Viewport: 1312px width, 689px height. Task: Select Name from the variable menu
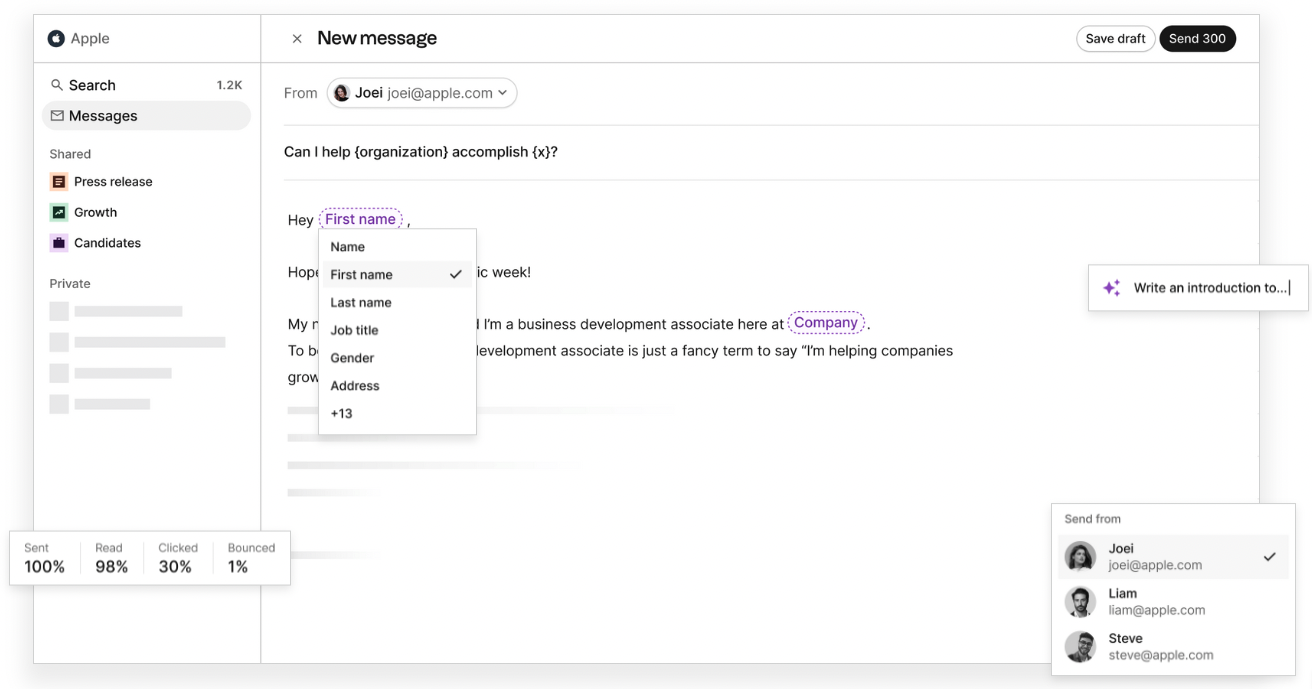coord(397,247)
